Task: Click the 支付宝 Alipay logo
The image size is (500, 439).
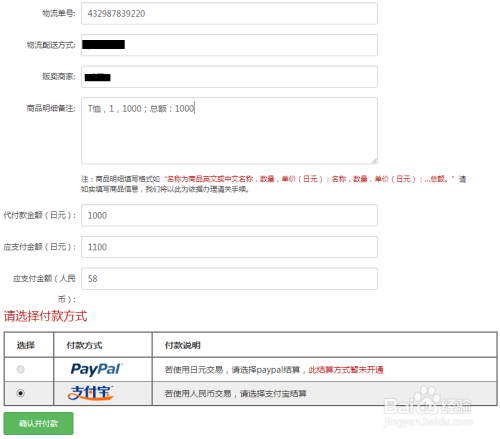Action: [x=91, y=393]
